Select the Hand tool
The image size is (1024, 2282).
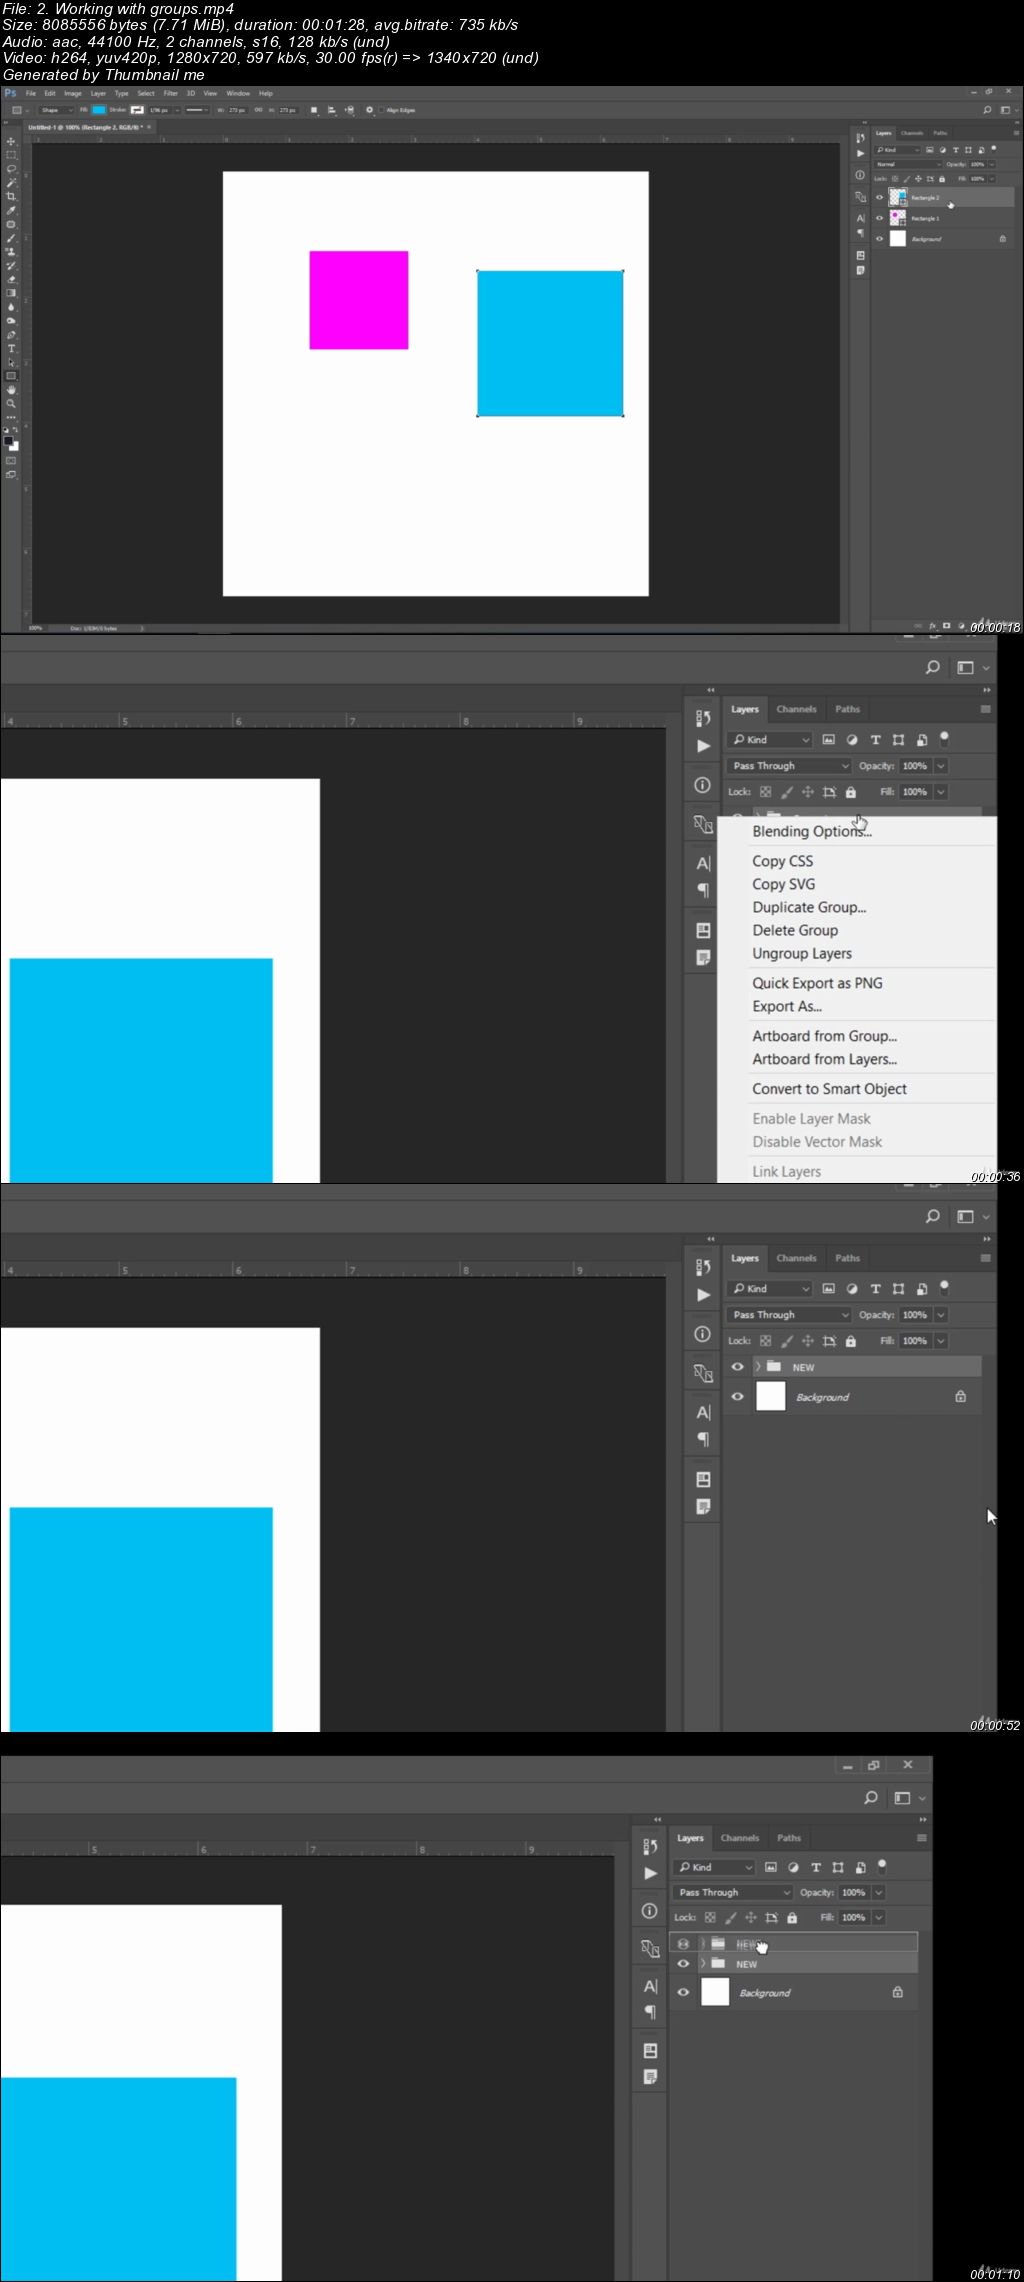pos(11,390)
